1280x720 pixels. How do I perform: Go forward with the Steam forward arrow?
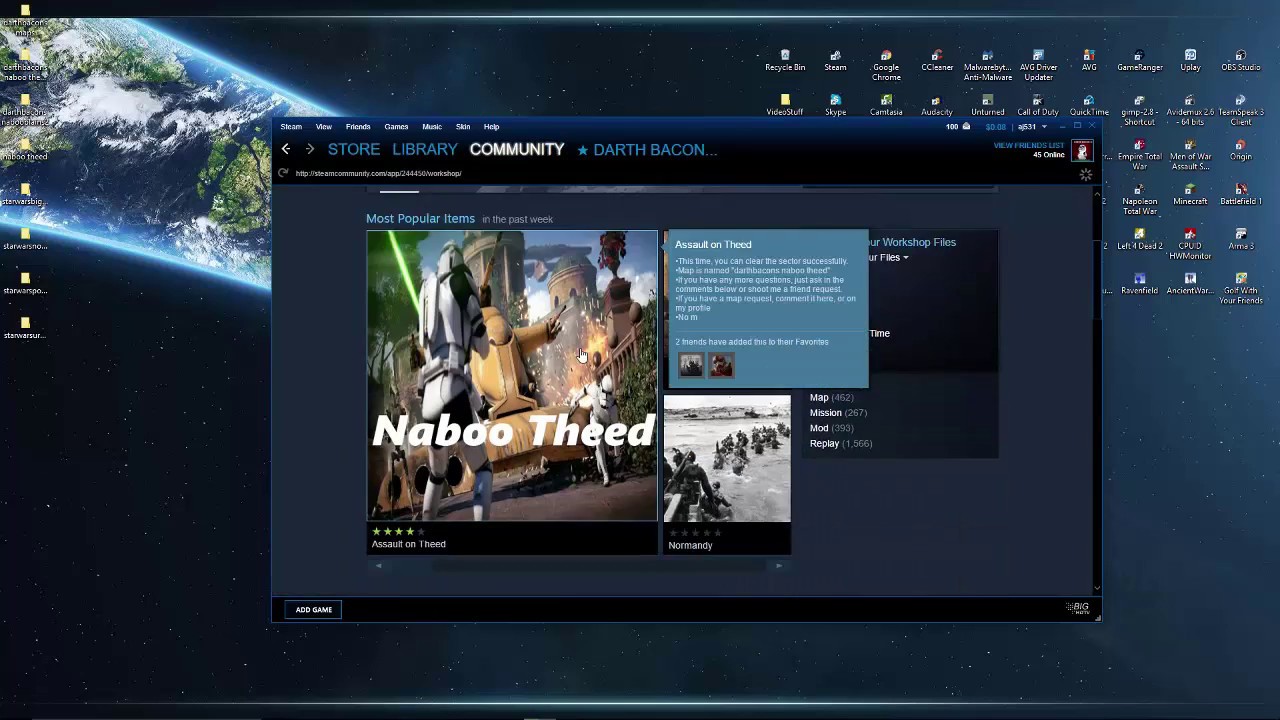click(x=310, y=150)
